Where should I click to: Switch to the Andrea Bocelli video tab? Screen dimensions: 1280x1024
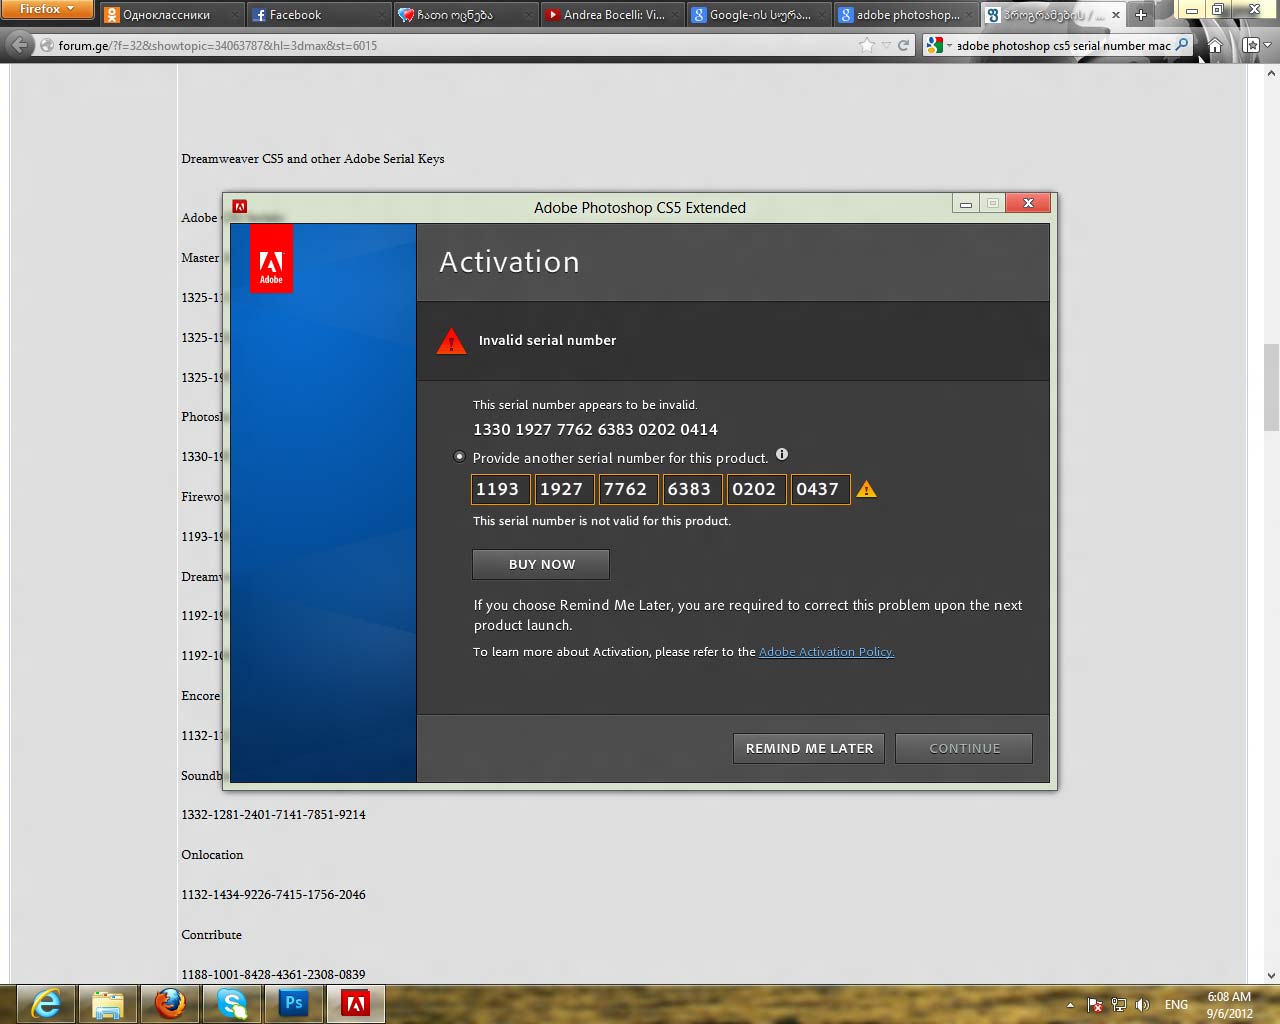coord(610,15)
